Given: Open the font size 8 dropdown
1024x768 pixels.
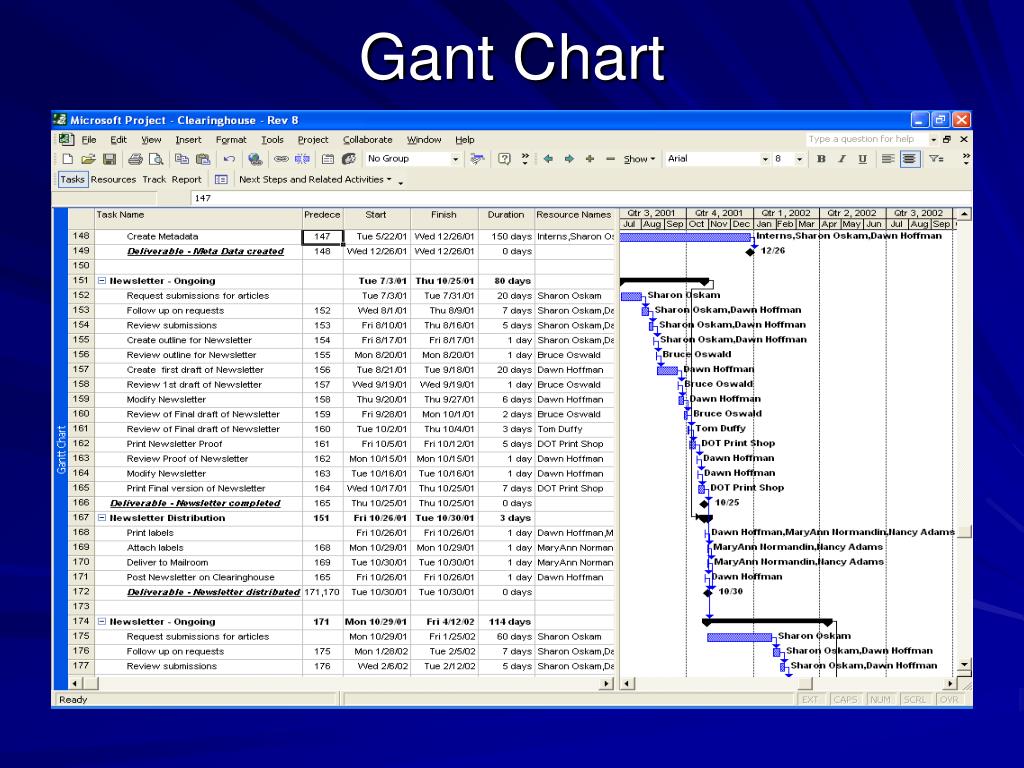Looking at the screenshot, I should pyautogui.click(x=799, y=159).
